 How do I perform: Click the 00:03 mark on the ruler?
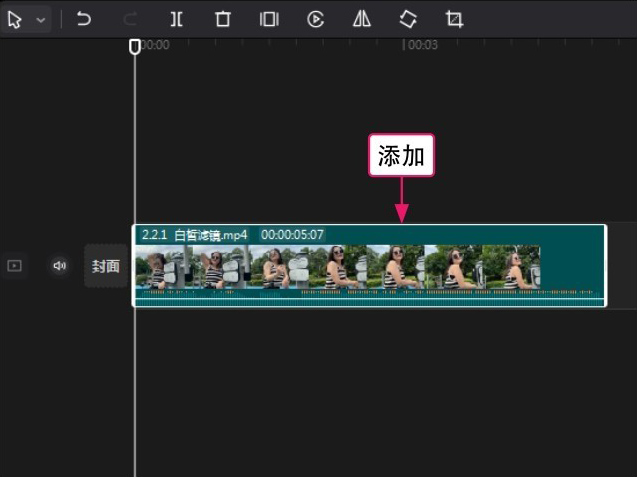[422, 45]
